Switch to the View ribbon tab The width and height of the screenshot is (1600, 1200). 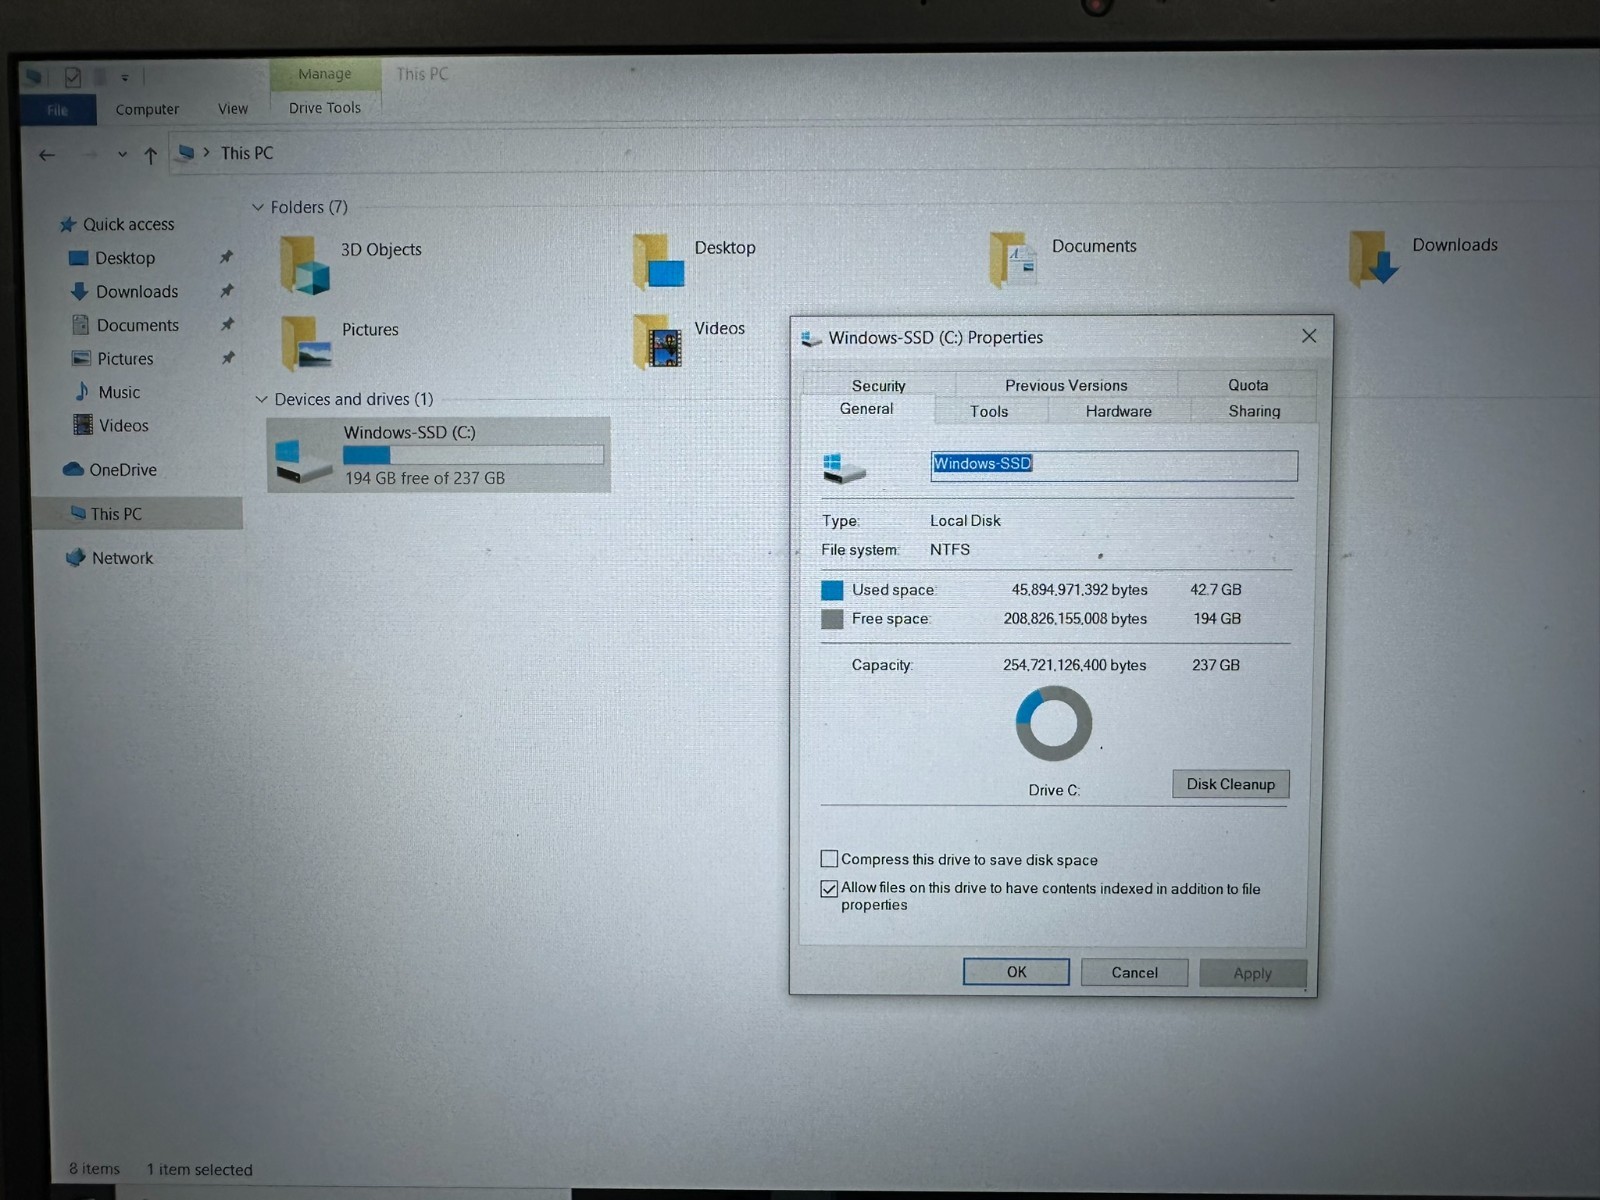pyautogui.click(x=233, y=108)
